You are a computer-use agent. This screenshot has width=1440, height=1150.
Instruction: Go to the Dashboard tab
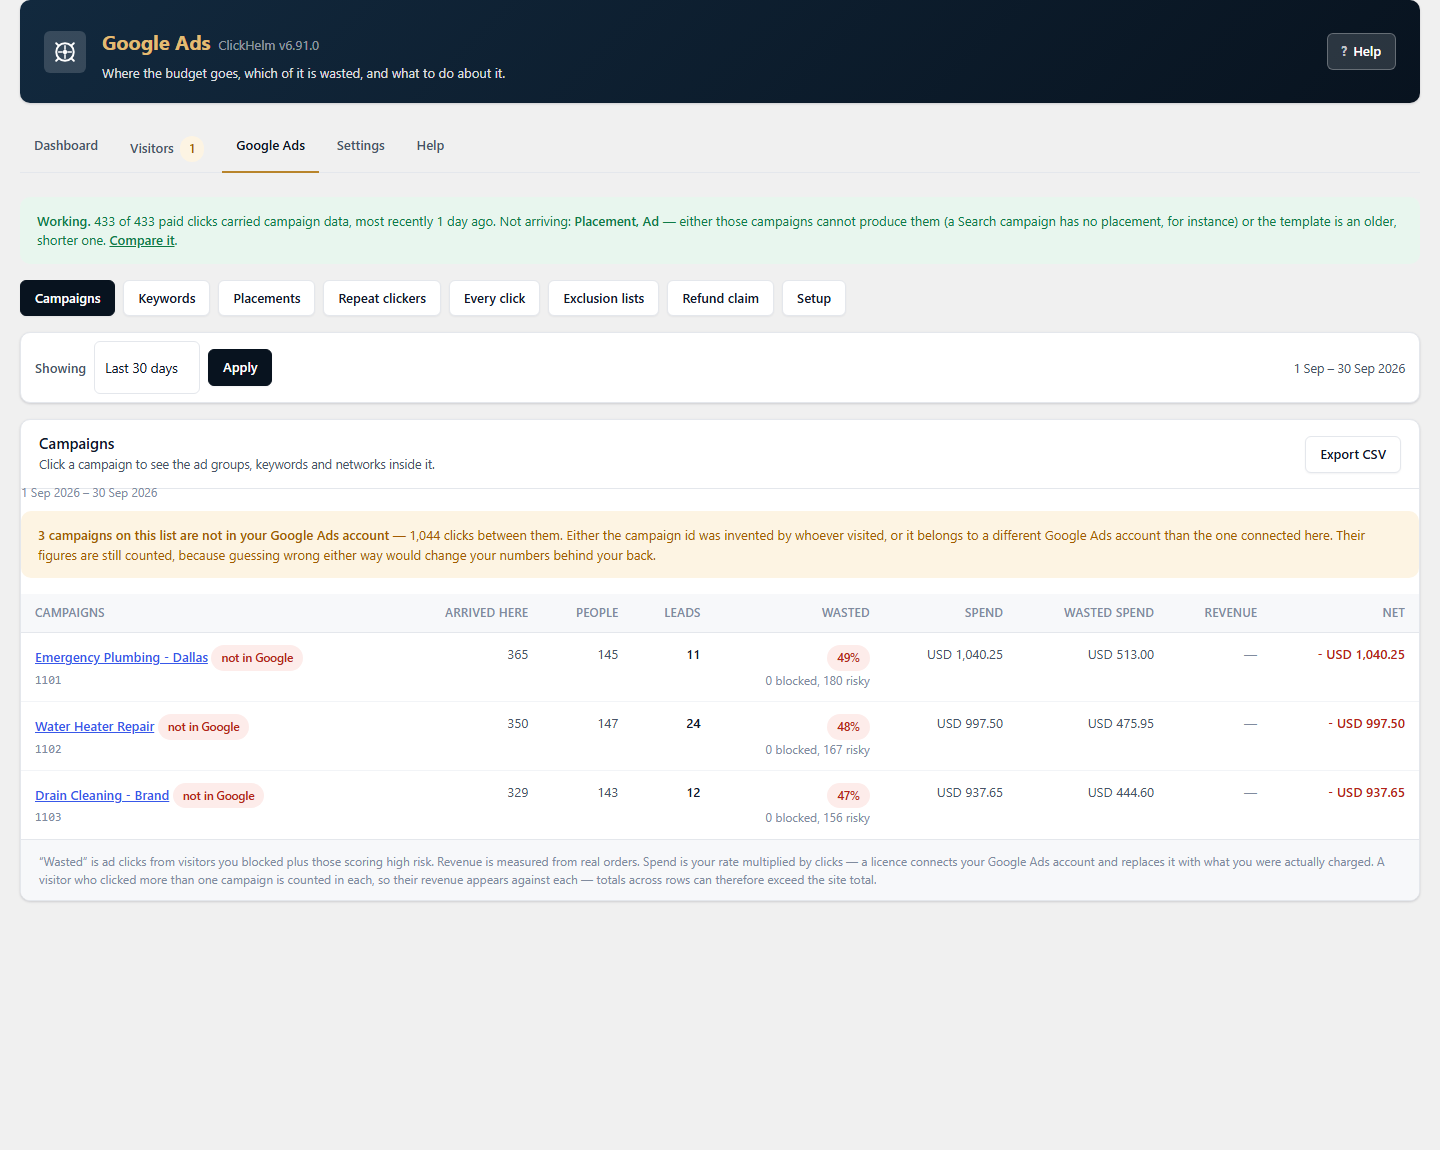click(66, 146)
